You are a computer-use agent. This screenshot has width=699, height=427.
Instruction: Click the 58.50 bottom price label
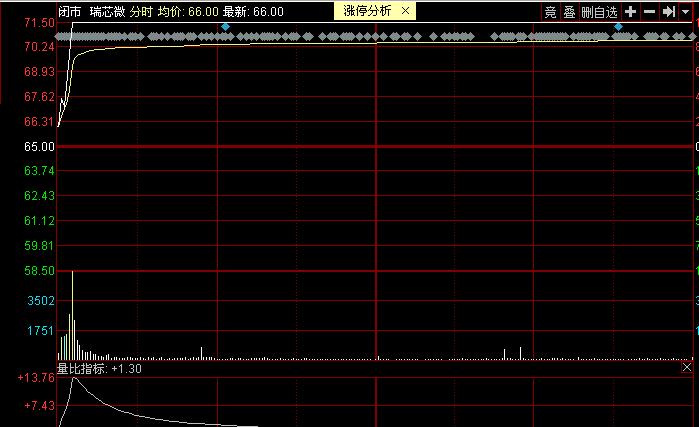coord(38,271)
